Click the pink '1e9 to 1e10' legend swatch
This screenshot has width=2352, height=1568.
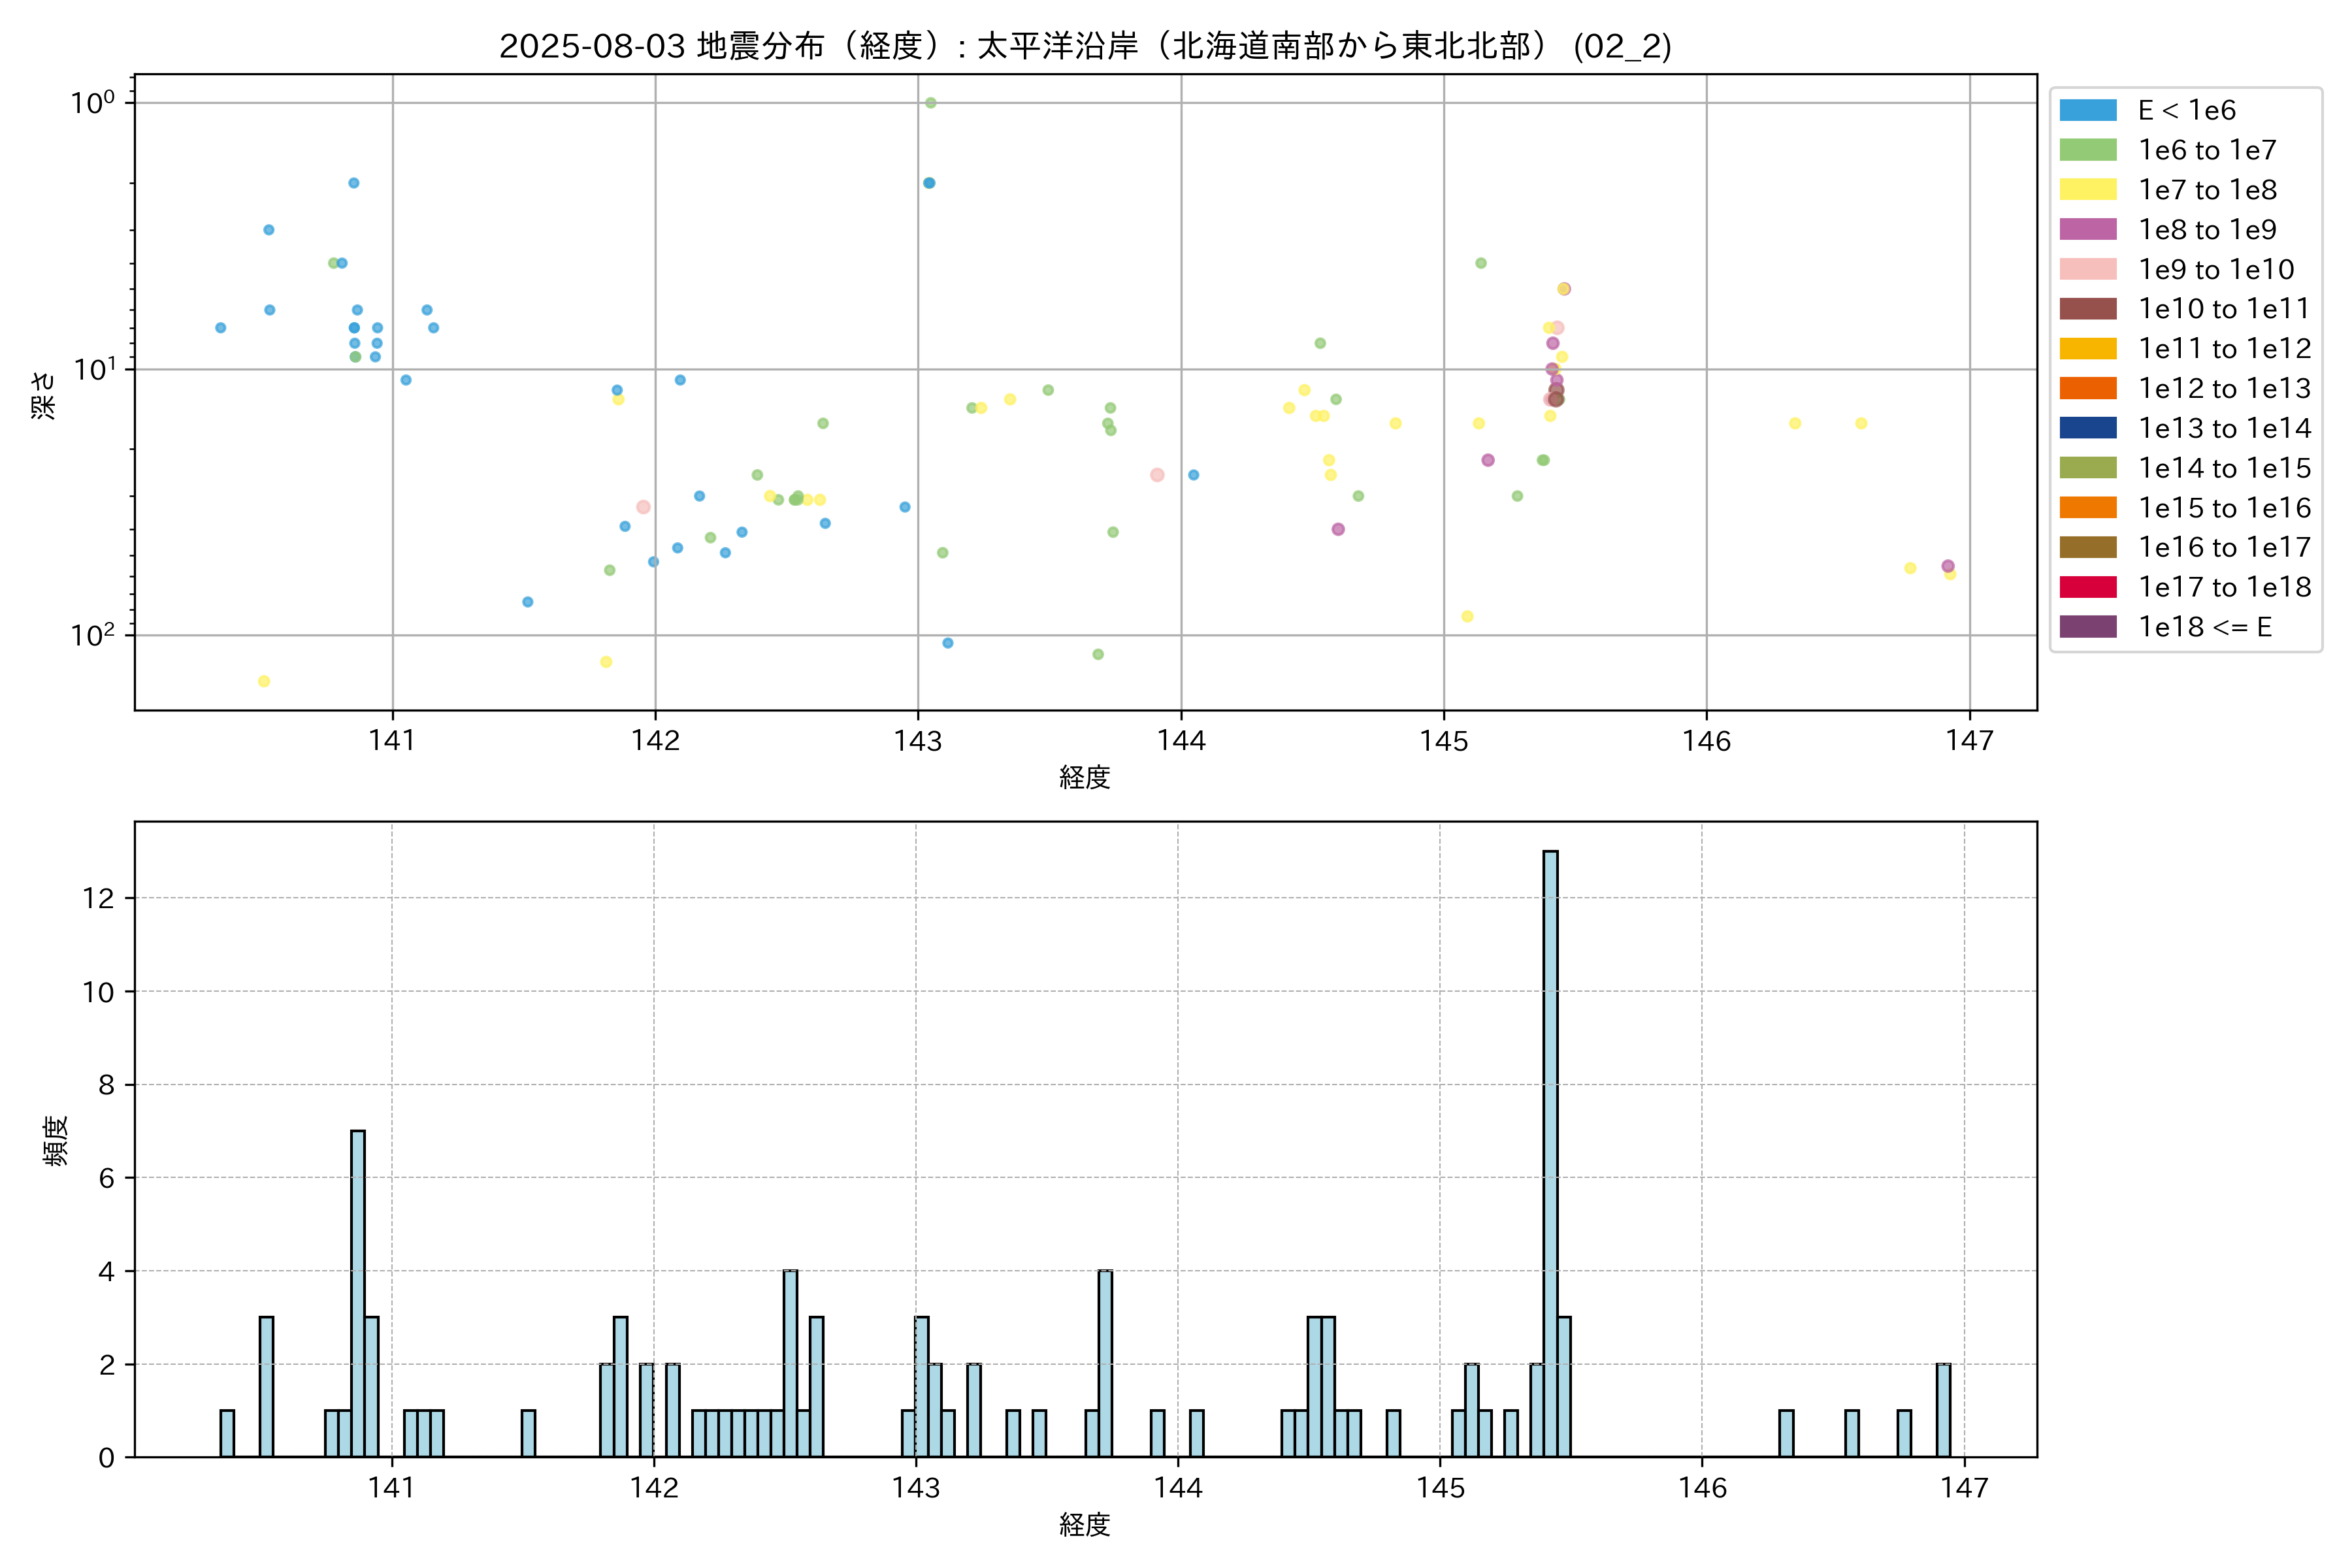(x=2087, y=269)
